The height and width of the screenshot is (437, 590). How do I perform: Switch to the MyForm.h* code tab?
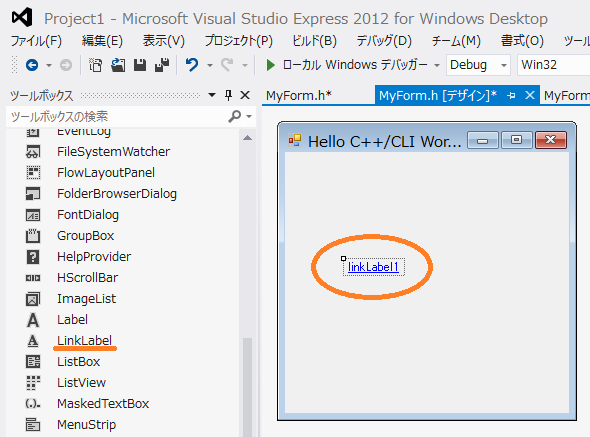(299, 96)
